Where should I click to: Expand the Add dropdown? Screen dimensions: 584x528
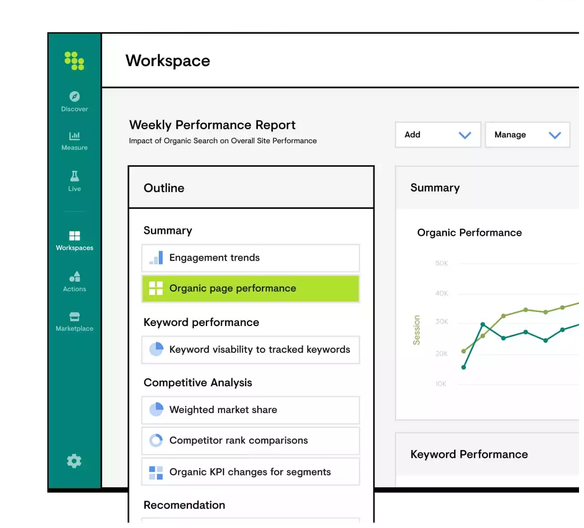(438, 135)
